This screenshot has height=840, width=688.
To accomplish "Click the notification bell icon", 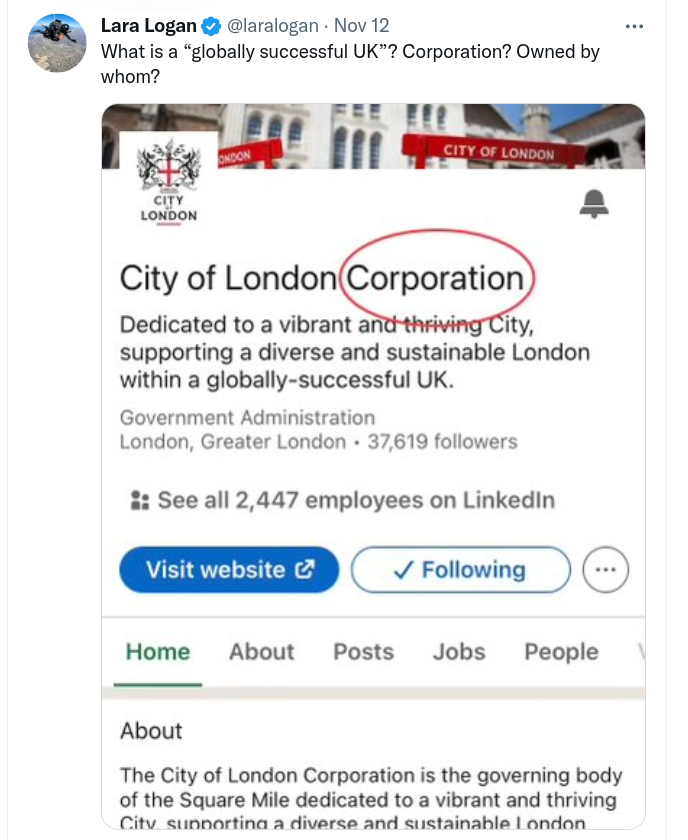I will pos(594,205).
